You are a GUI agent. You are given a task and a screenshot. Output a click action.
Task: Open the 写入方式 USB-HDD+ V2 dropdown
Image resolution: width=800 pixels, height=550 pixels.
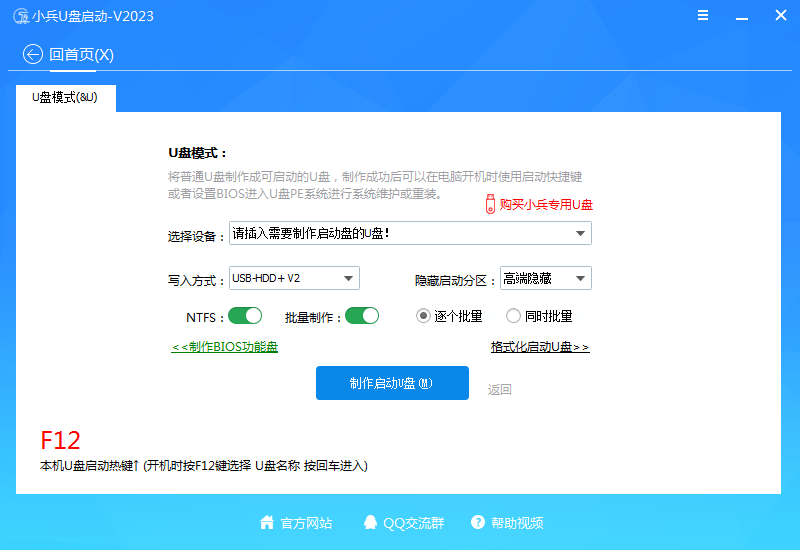[294, 278]
